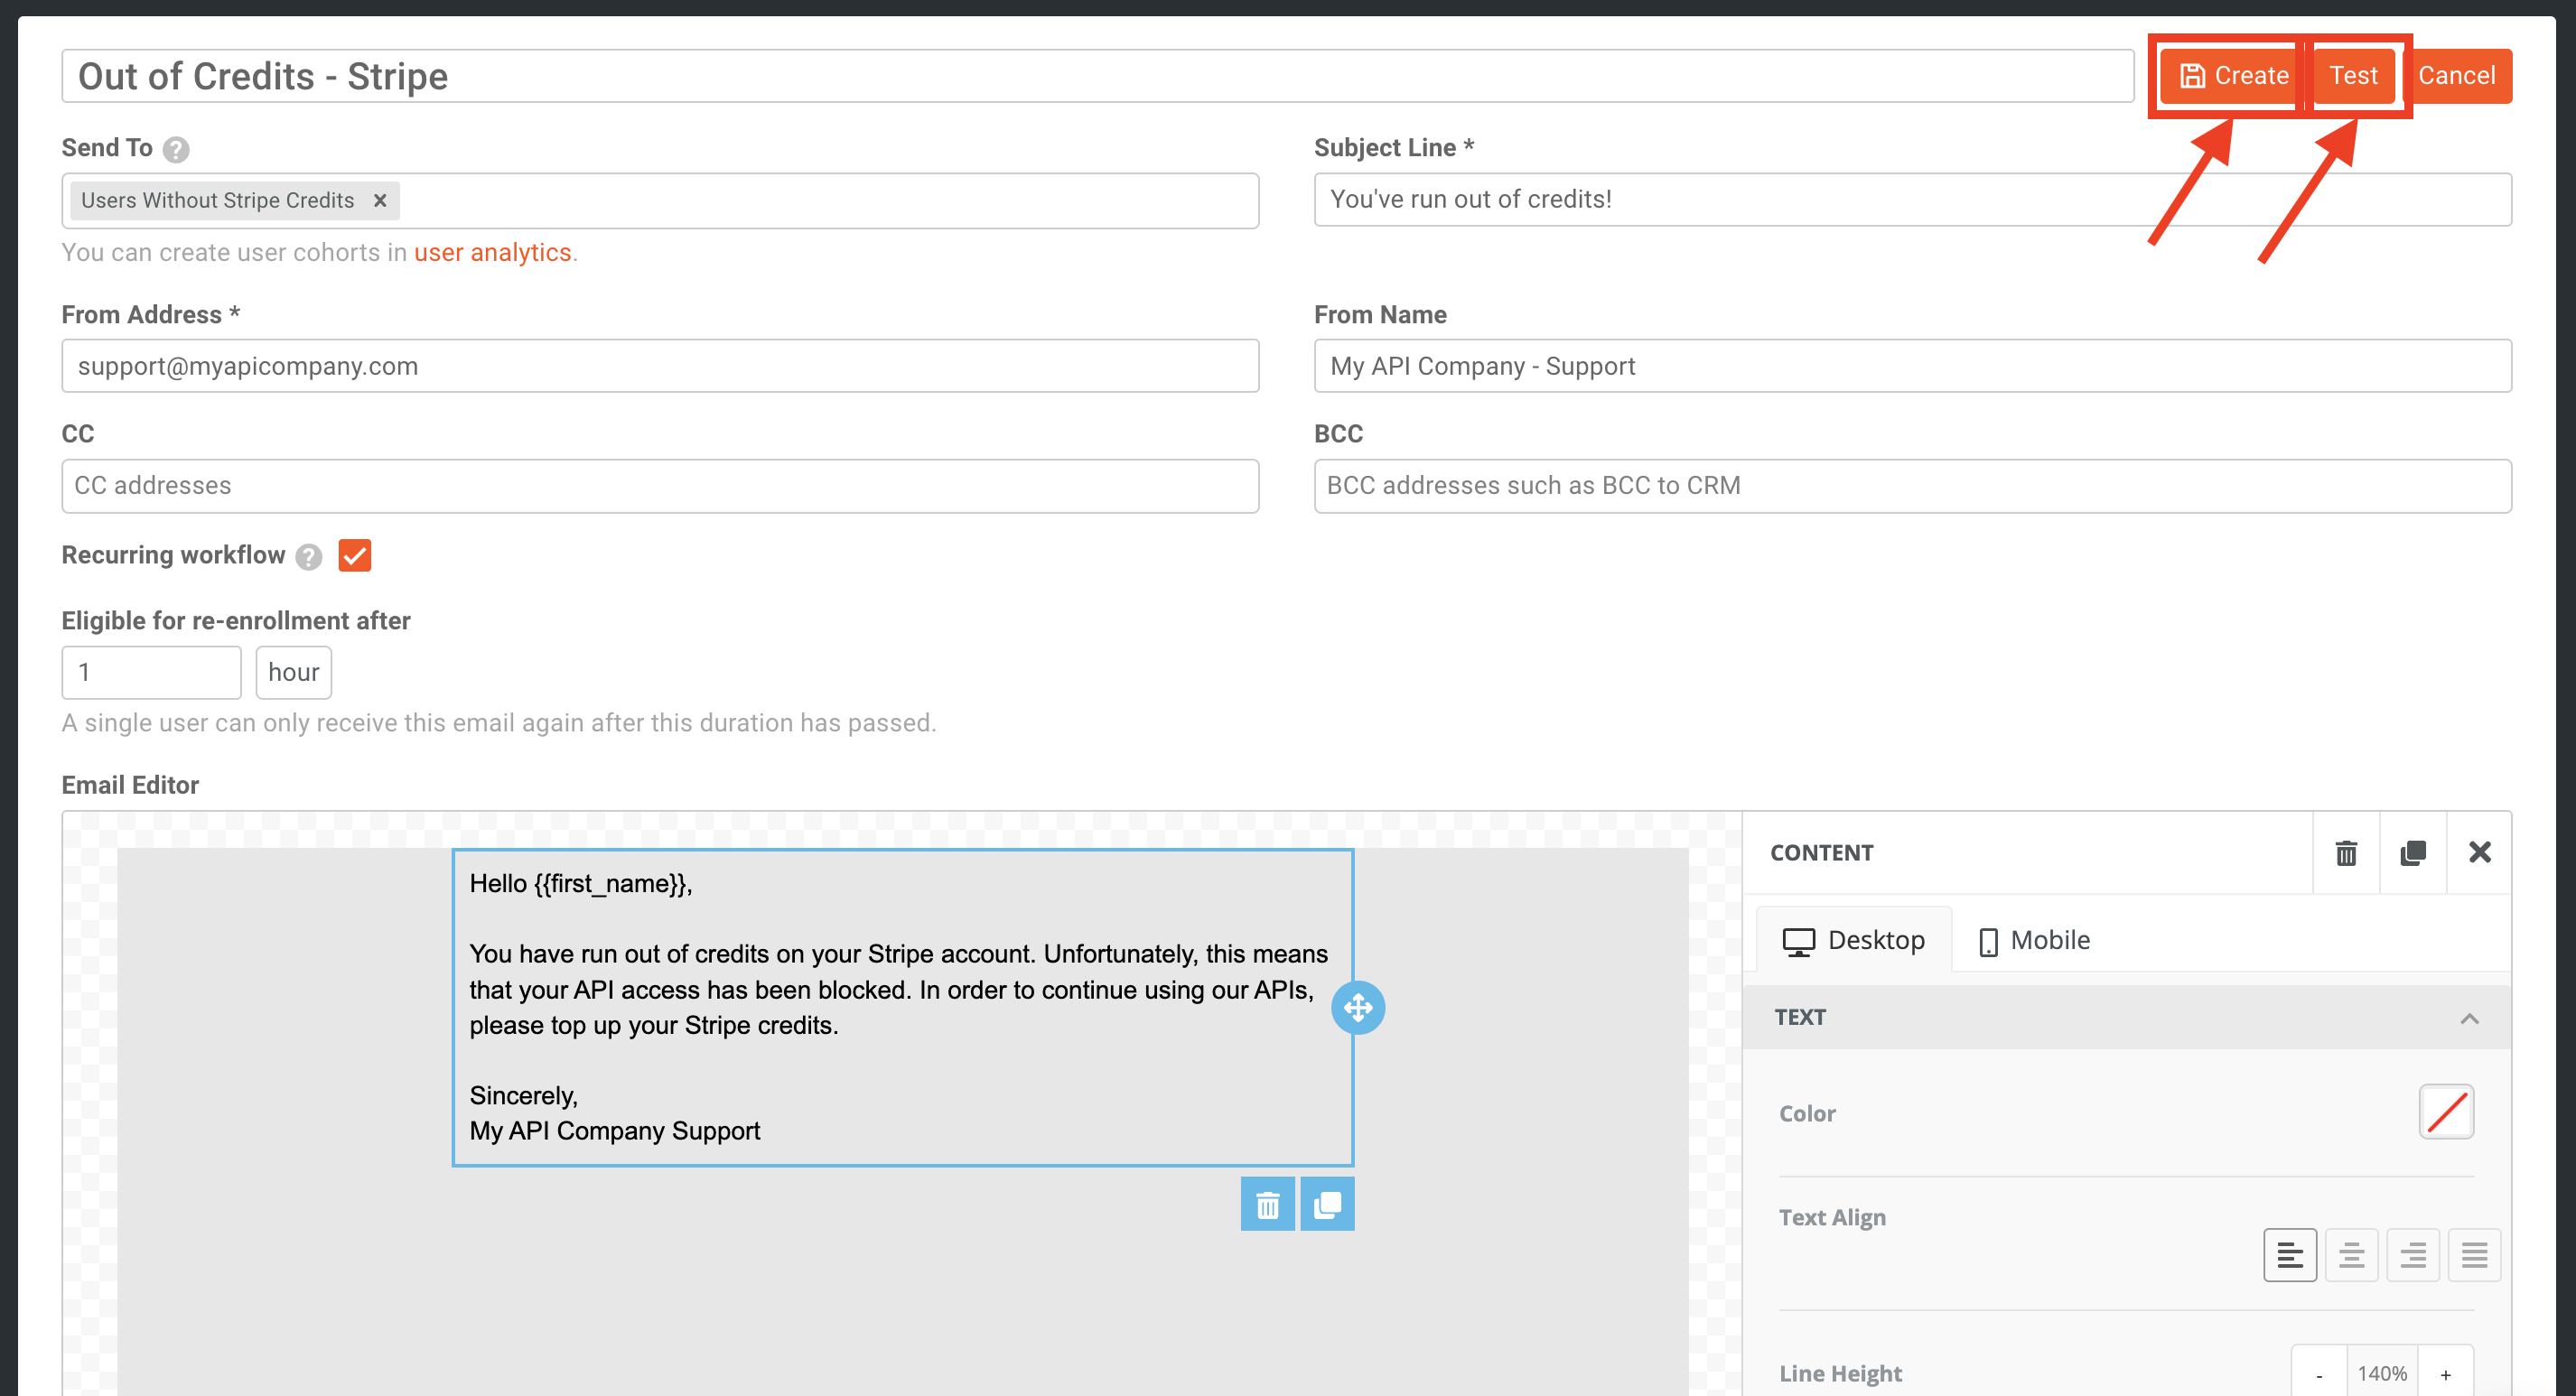Click the email body text block
The height and width of the screenshot is (1396, 2576).
coord(902,1007)
